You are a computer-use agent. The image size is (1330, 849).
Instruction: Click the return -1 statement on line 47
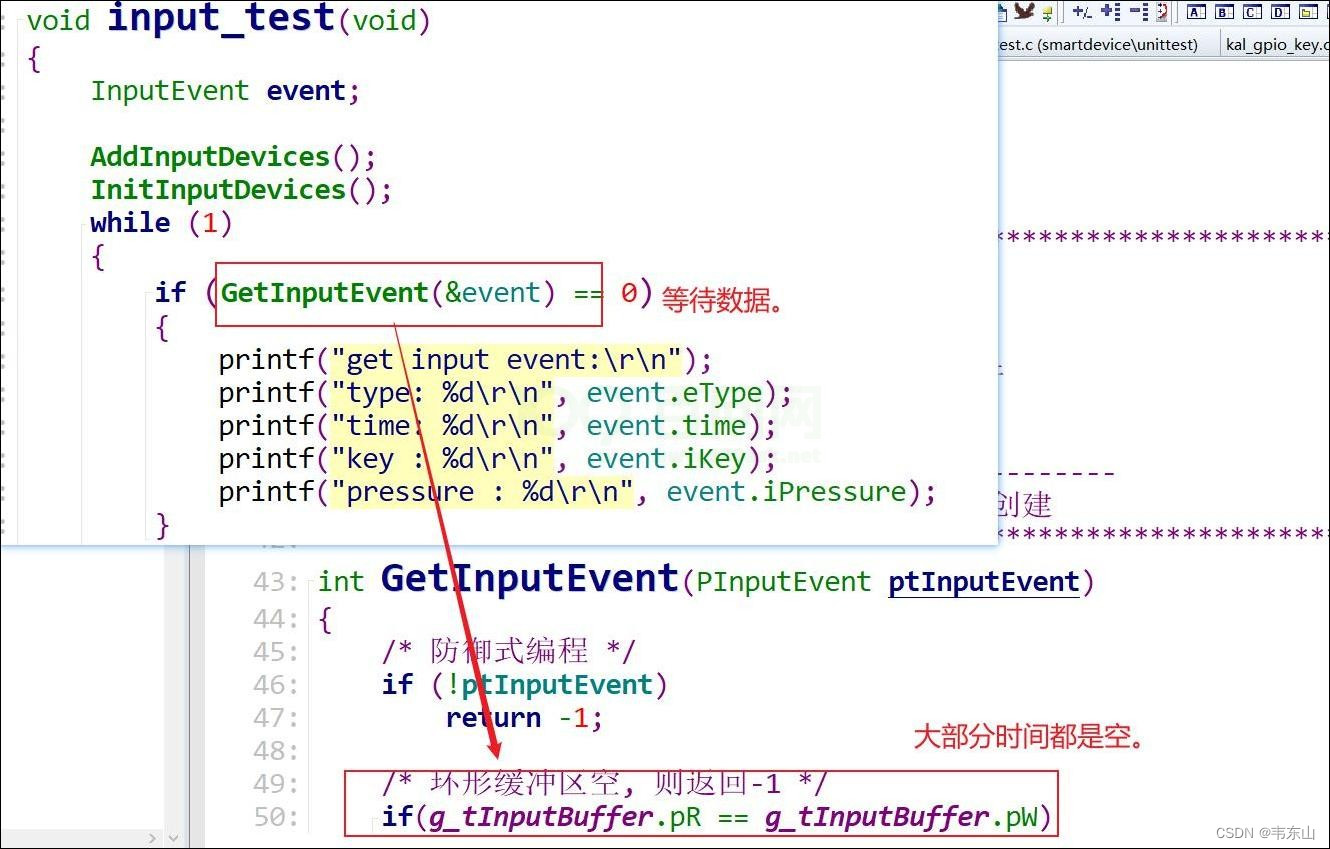(524, 718)
